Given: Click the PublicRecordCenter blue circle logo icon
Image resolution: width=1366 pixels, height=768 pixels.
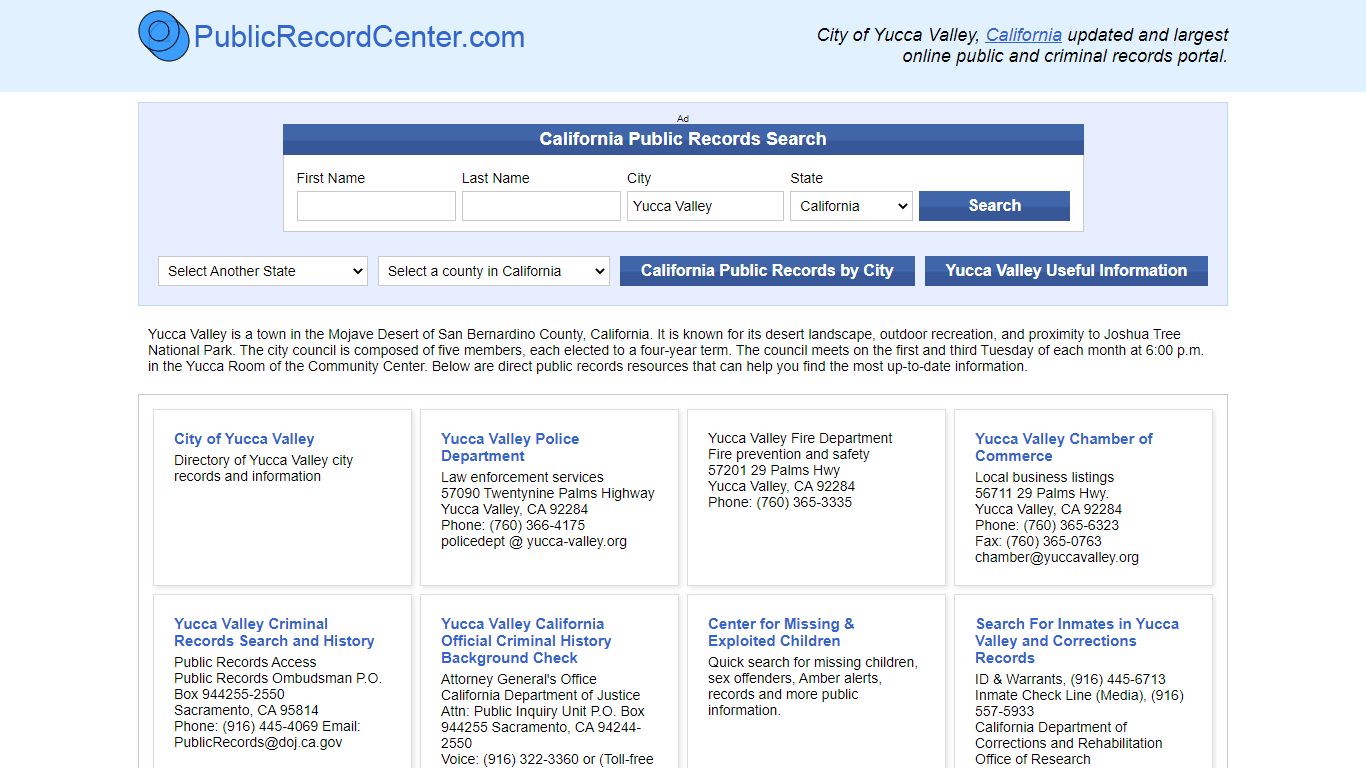Looking at the screenshot, I should coord(164,36).
